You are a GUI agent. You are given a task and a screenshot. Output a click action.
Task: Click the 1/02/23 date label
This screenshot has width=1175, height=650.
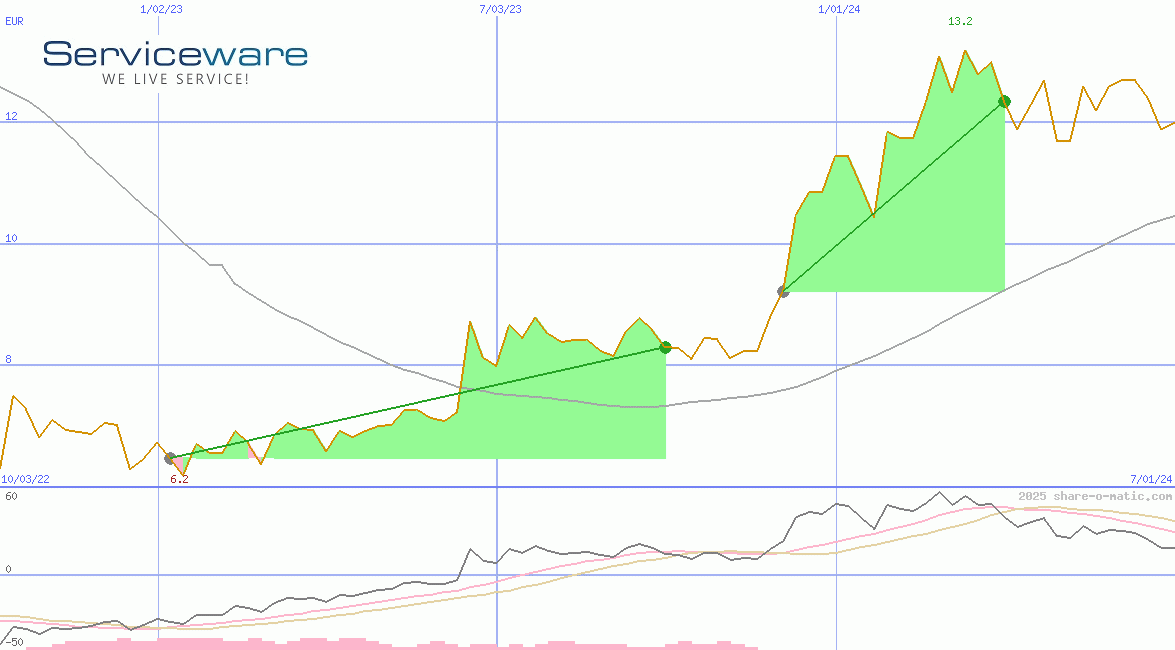(x=159, y=9)
